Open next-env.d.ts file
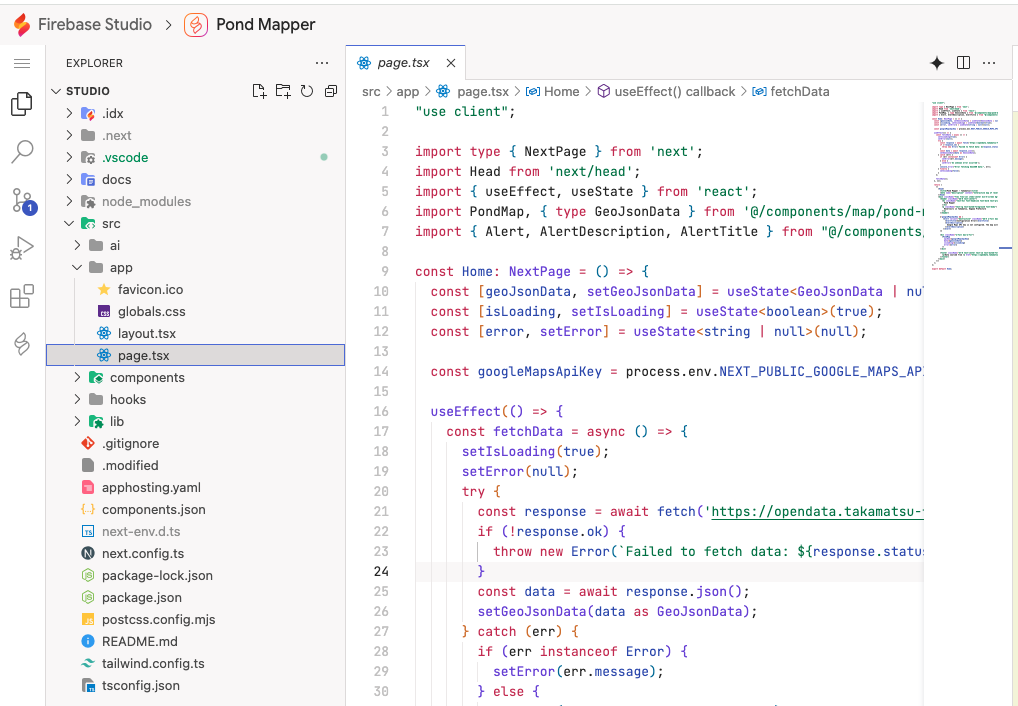The image size is (1018, 706). tap(195, 531)
